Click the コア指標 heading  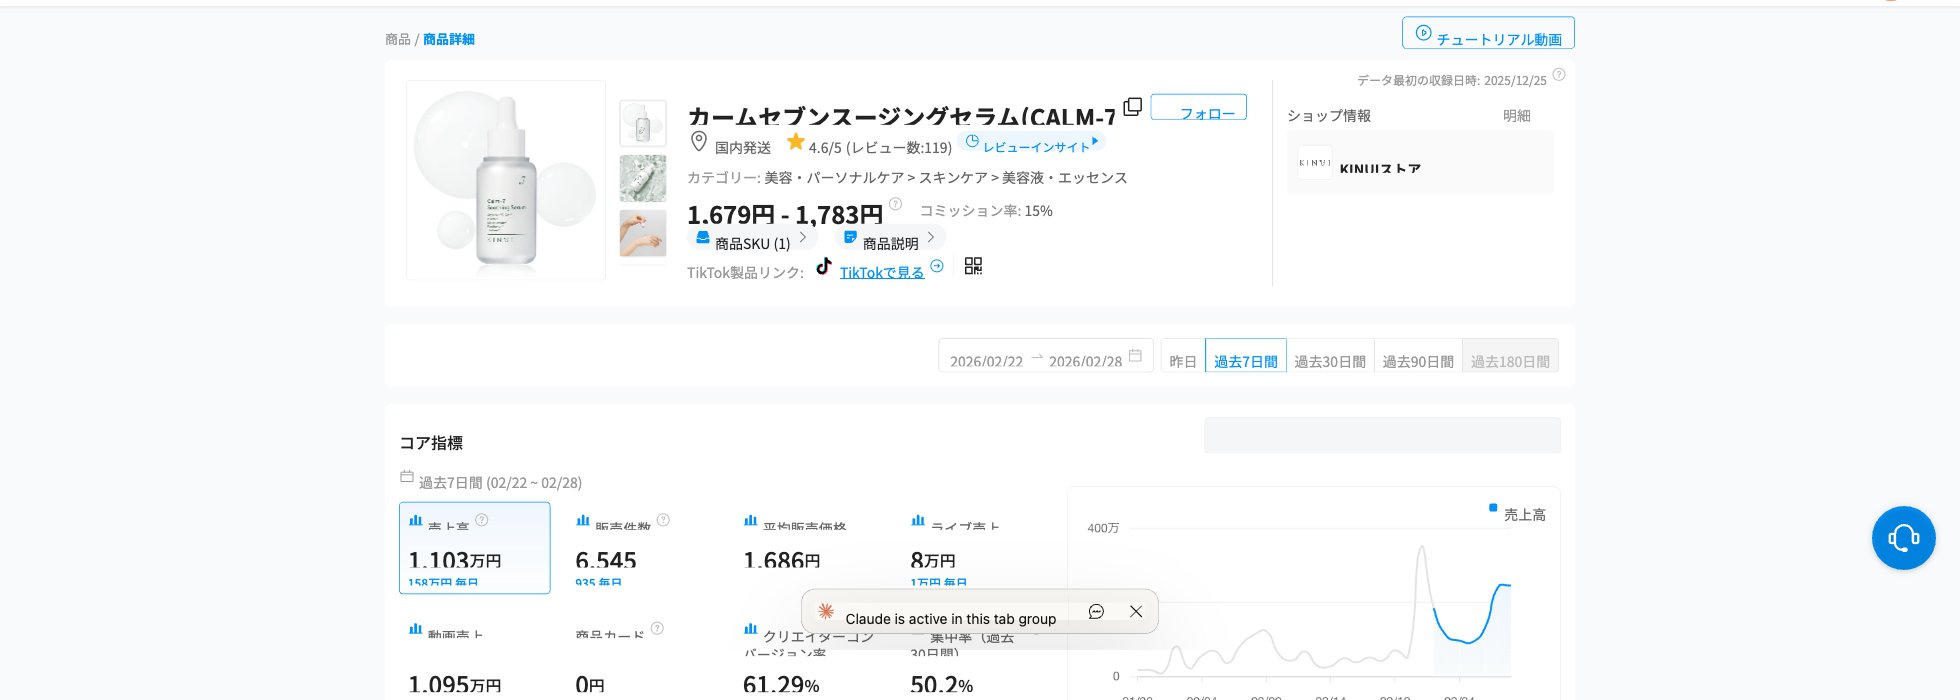[431, 443]
